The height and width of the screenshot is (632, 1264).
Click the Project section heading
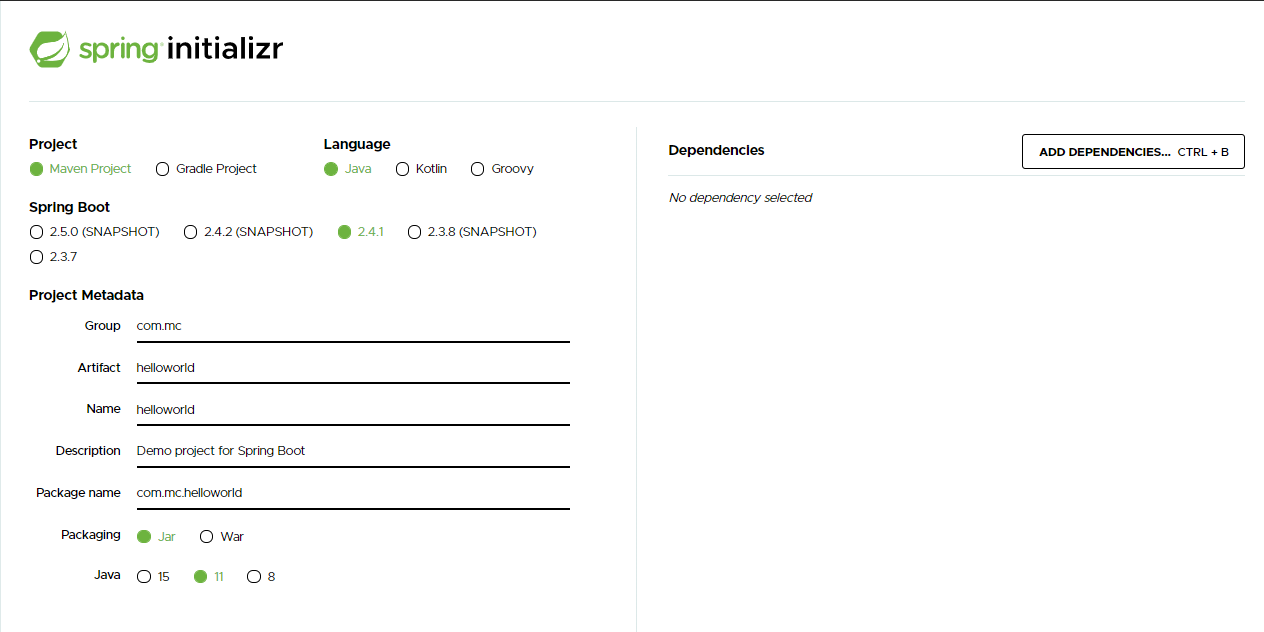pos(53,144)
